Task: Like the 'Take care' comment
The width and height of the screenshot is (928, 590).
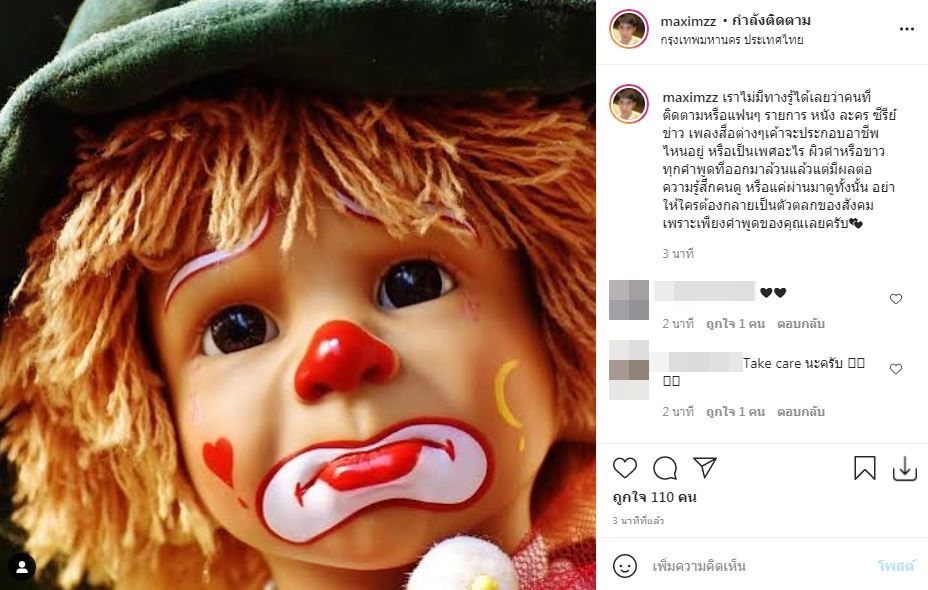Action: (x=896, y=369)
